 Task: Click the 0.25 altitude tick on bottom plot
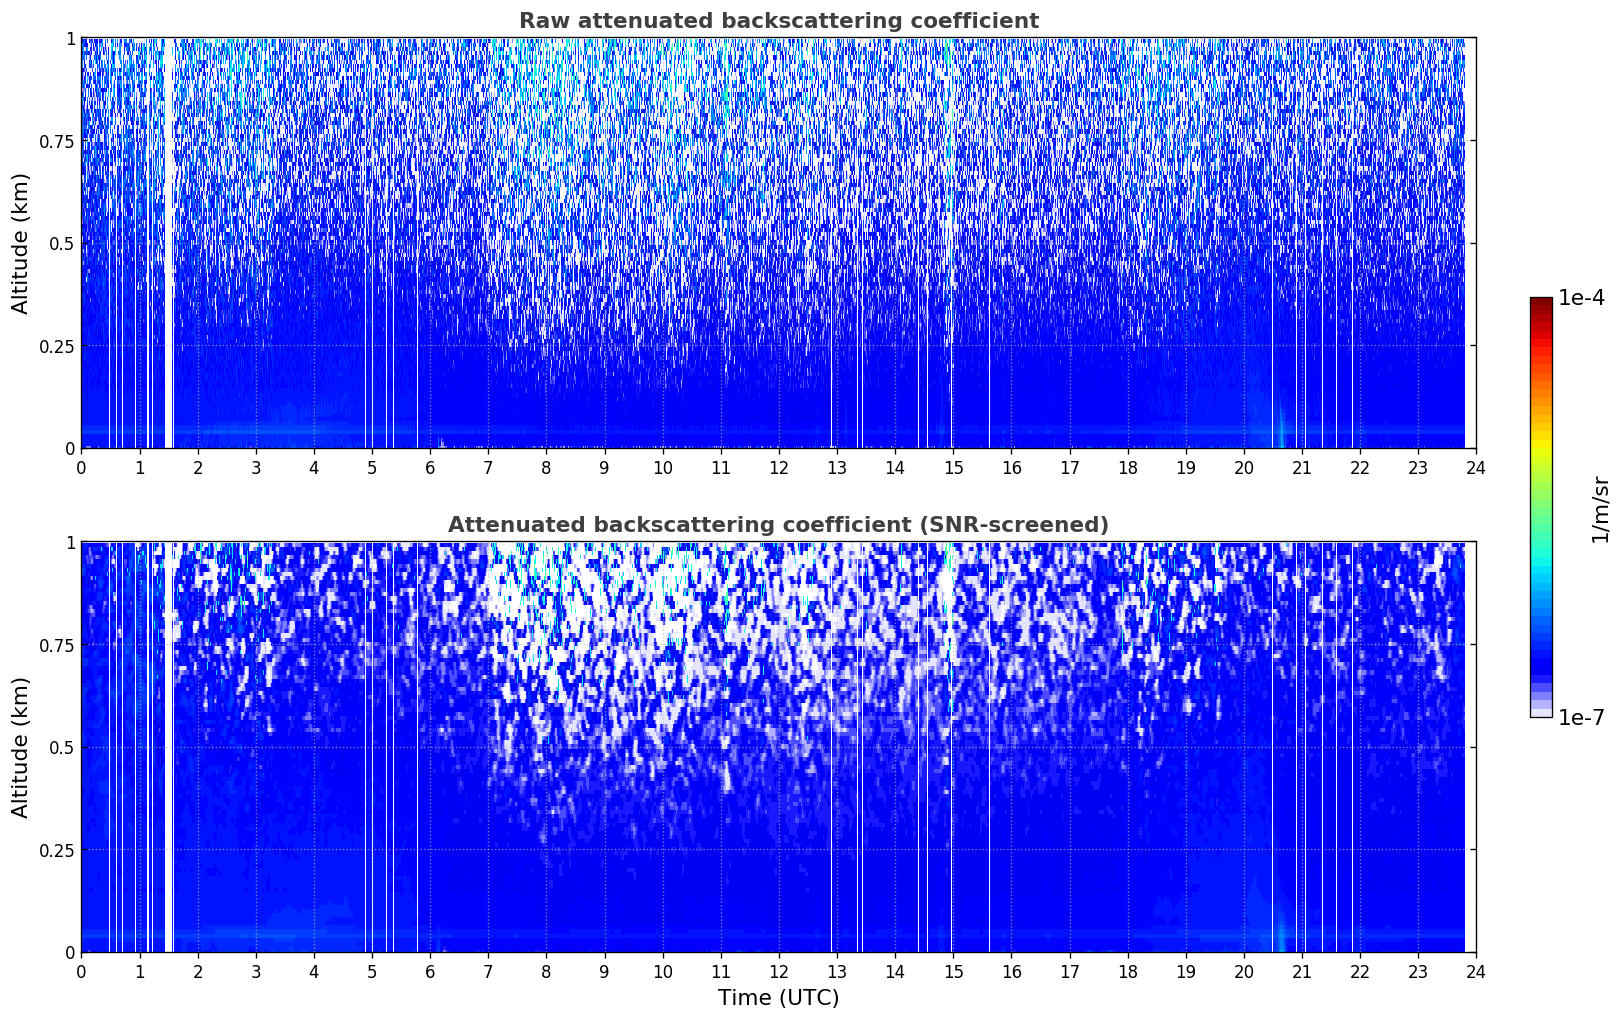[x=56, y=850]
